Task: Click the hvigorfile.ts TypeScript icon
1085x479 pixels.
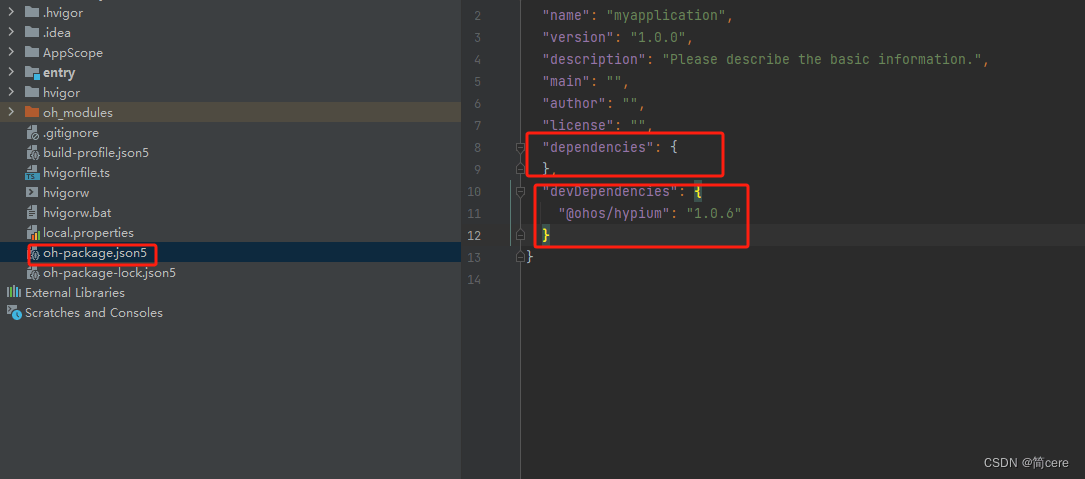Action: coord(32,172)
